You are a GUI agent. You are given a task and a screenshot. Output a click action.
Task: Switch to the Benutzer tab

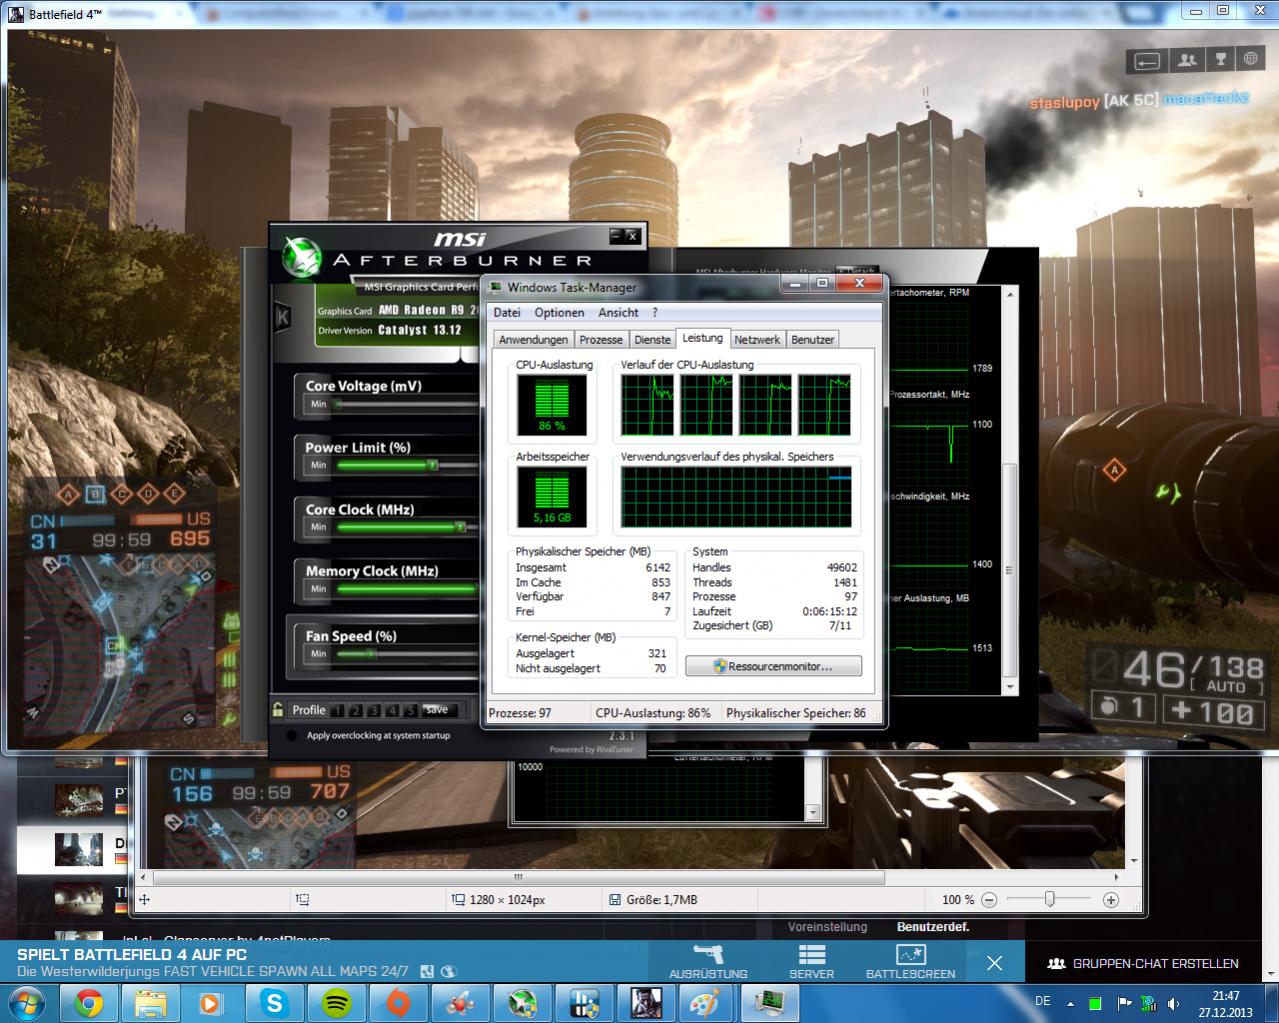(x=812, y=340)
